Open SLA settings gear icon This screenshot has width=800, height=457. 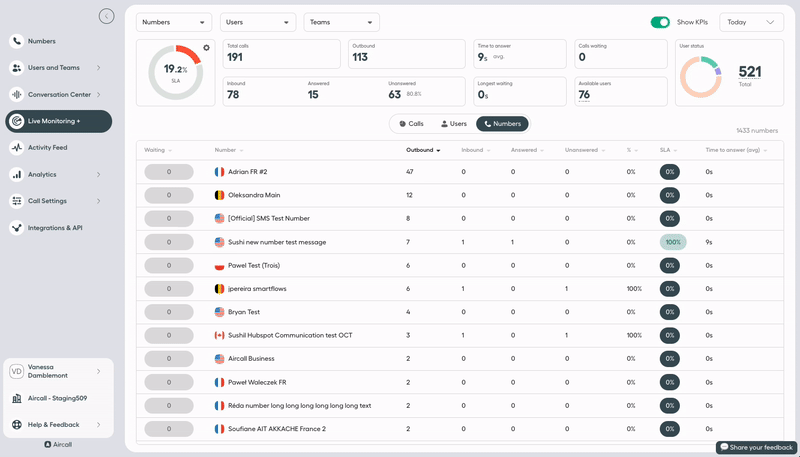coord(206,48)
